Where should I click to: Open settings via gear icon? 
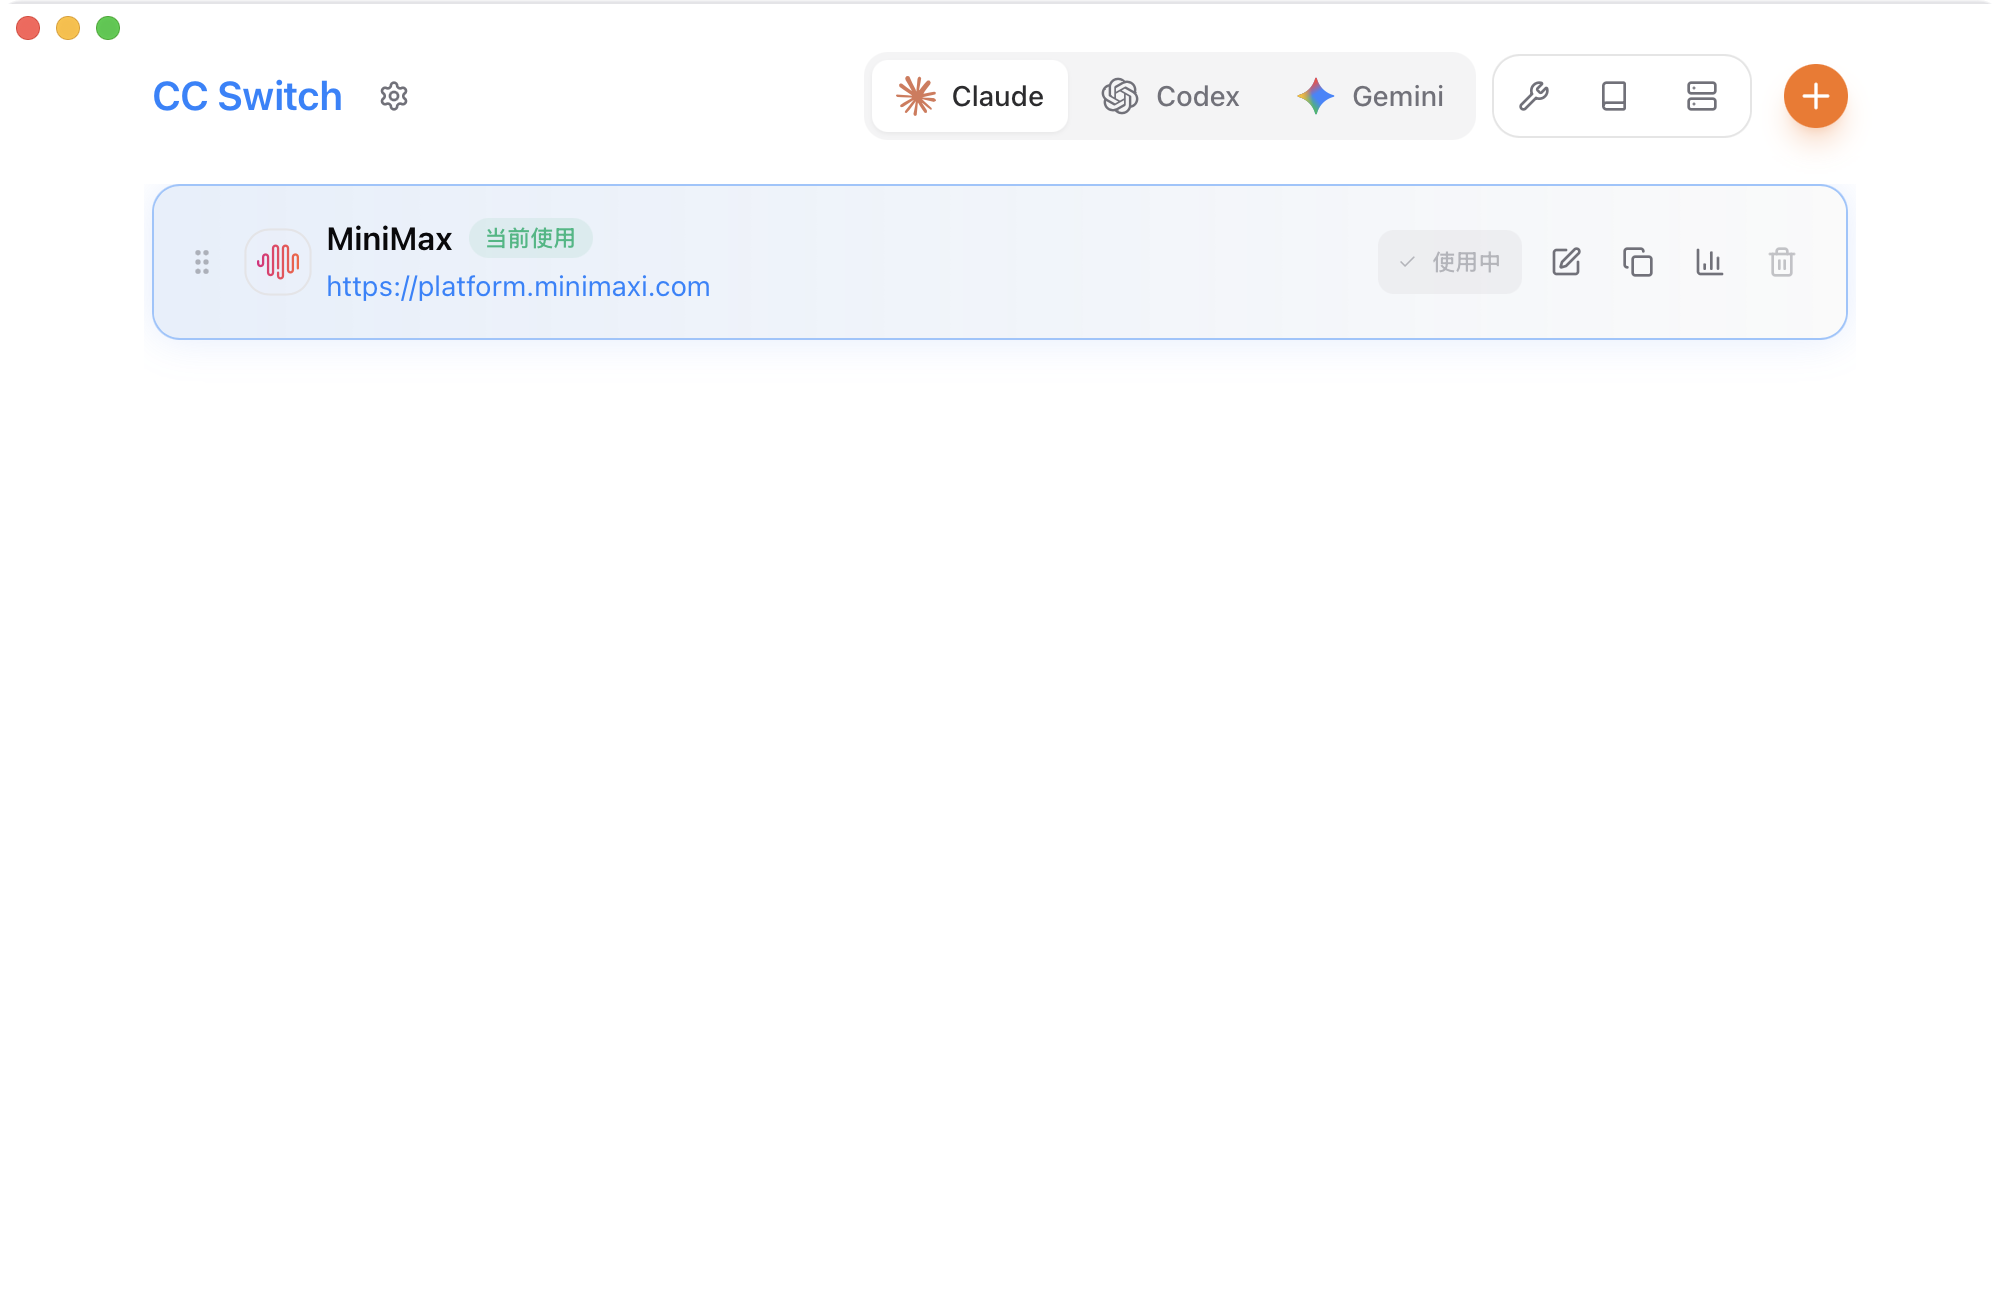[x=394, y=96]
